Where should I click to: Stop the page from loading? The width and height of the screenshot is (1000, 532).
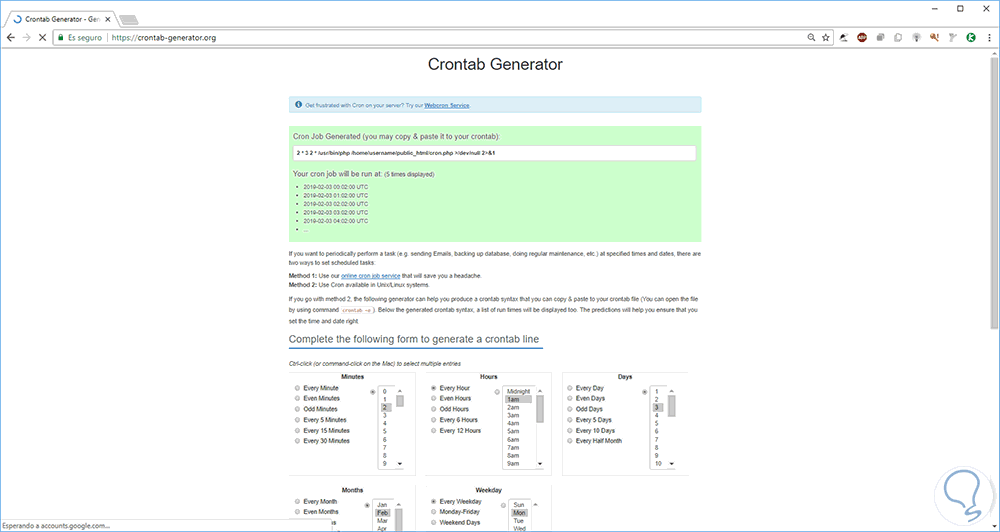point(42,38)
